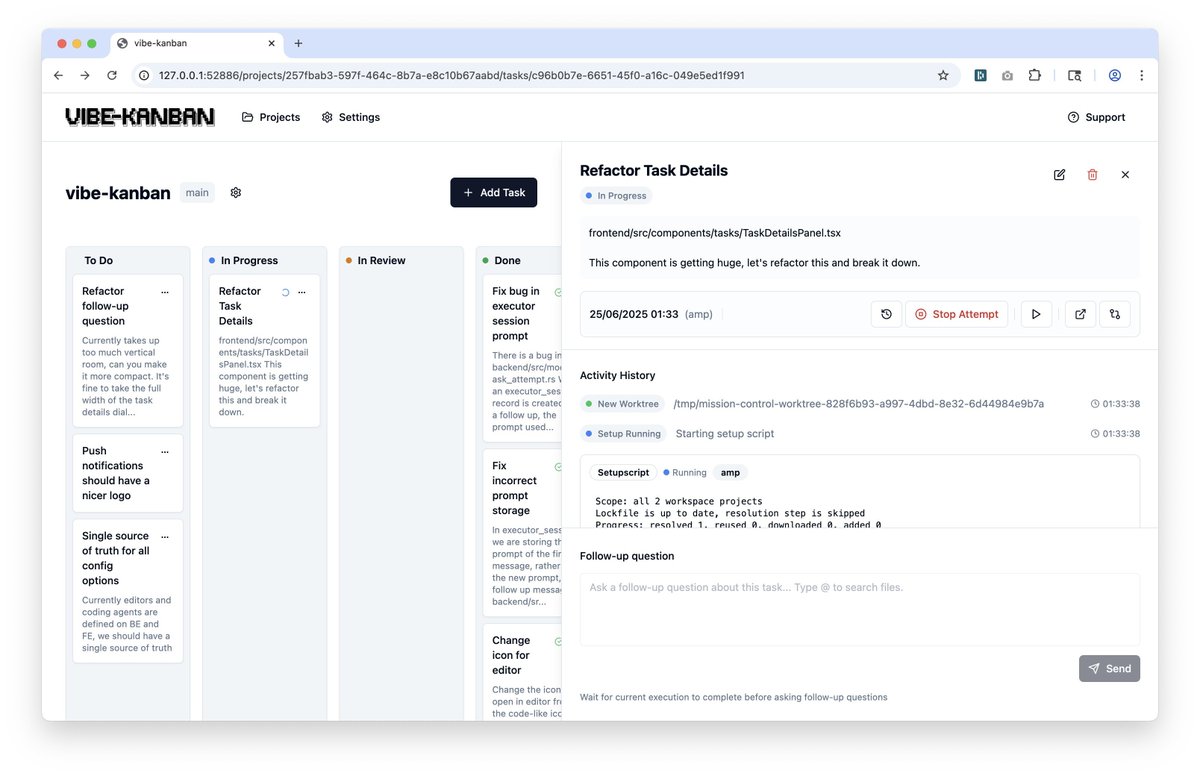
Task: Open Chrome's three-dot menu
Action: tap(1141, 75)
